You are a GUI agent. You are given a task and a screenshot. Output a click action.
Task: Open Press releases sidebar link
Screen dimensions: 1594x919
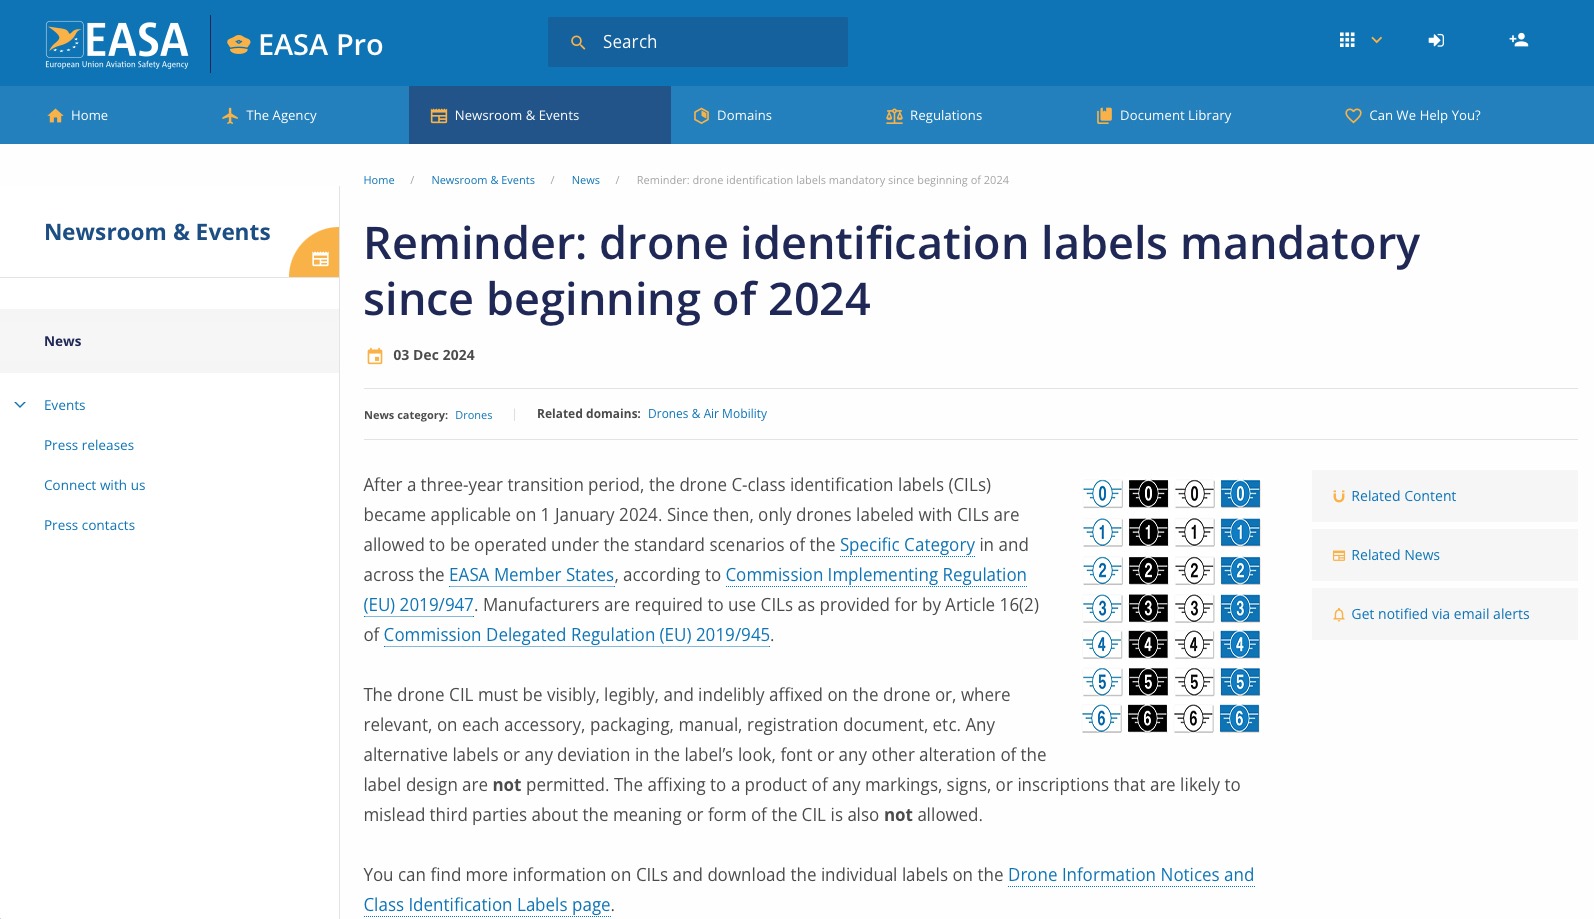(89, 445)
